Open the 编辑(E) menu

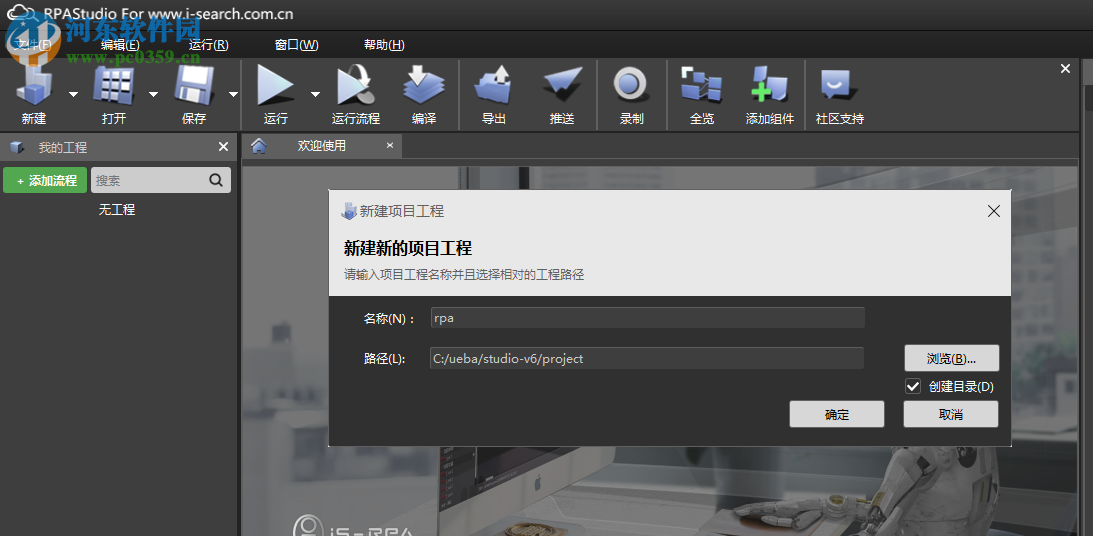point(121,45)
